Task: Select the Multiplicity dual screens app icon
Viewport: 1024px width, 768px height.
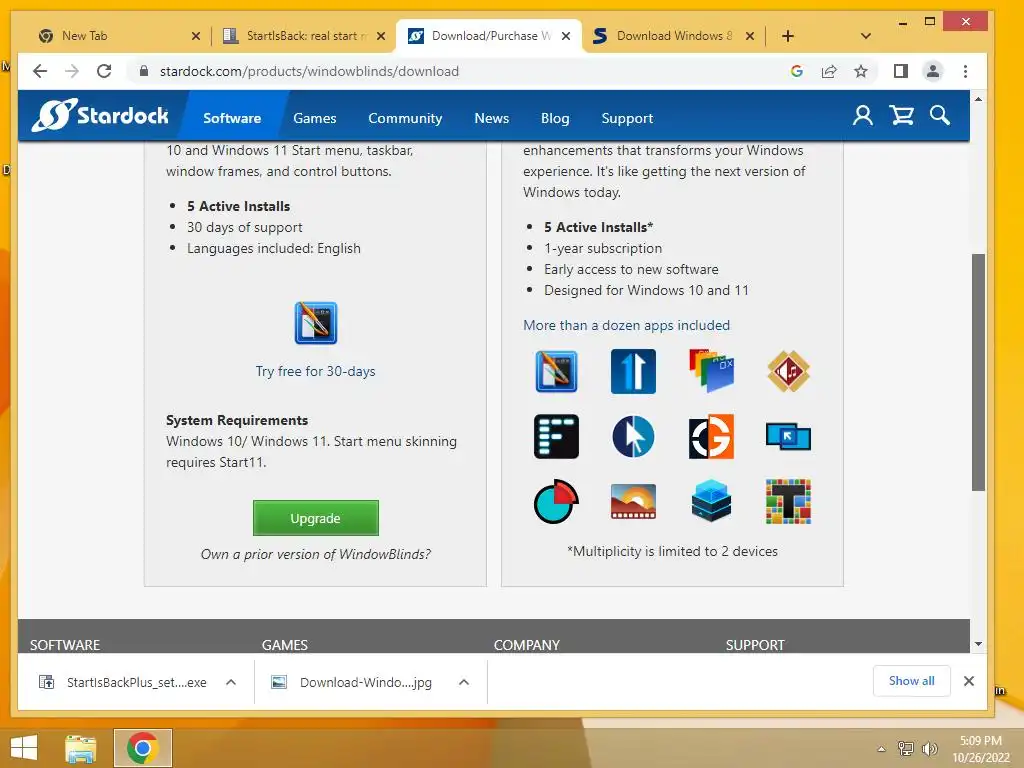Action: [x=788, y=437]
